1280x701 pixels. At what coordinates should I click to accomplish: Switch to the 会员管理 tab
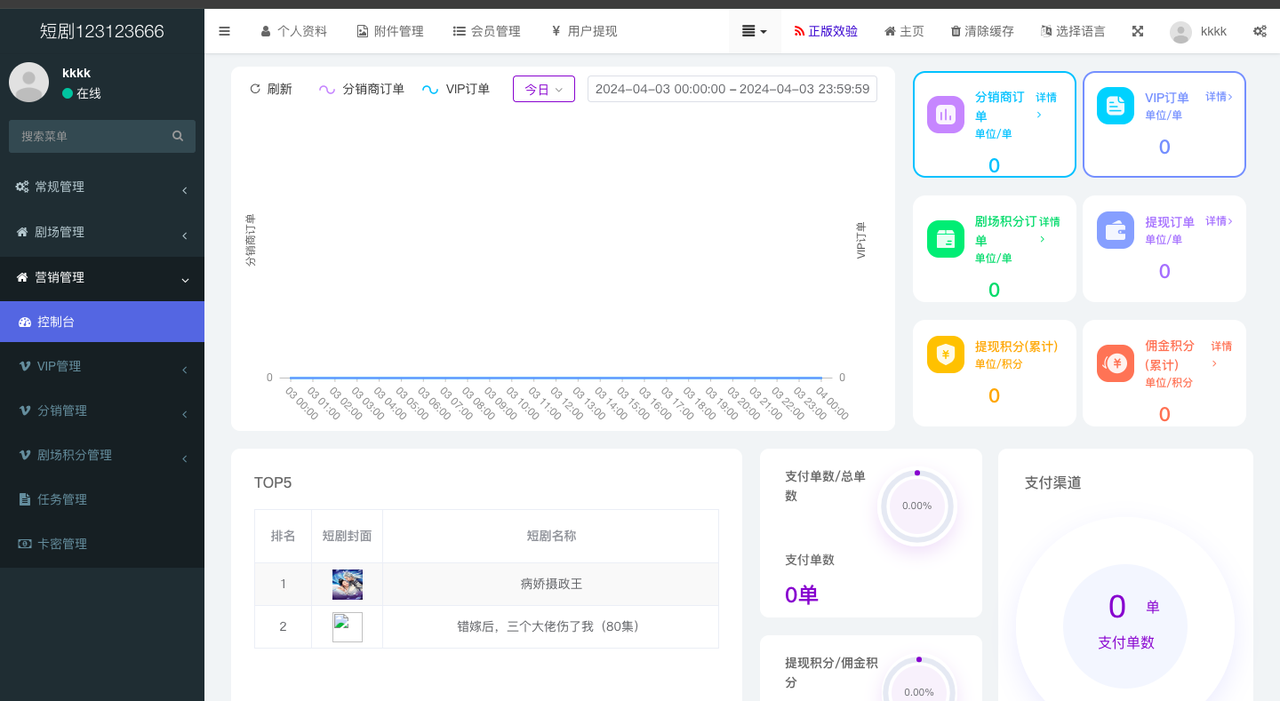pyautogui.click(x=487, y=31)
